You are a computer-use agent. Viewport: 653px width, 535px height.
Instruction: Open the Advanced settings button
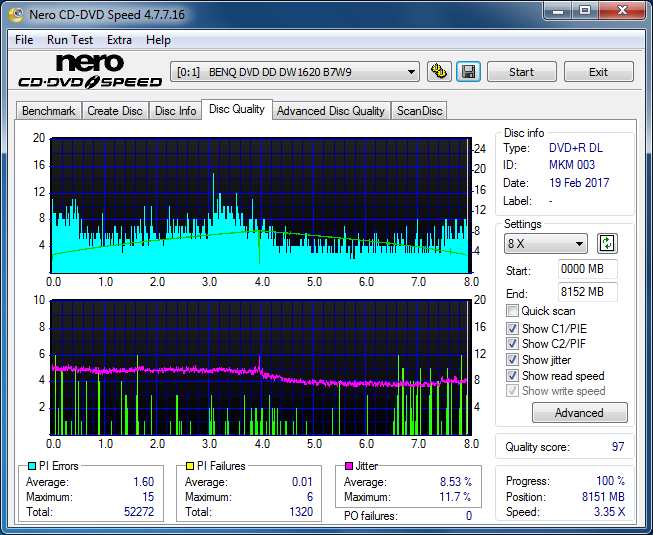coord(579,412)
